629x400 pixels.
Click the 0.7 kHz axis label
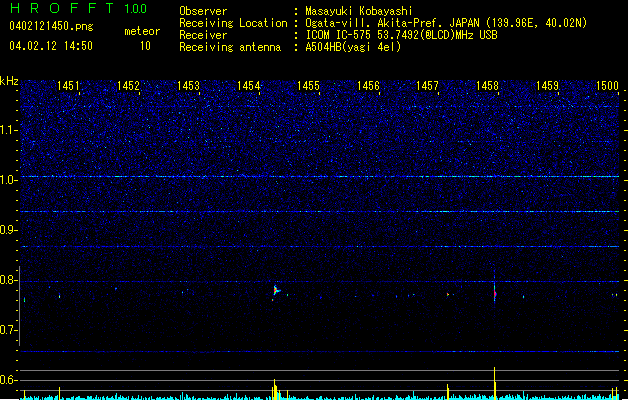tap(8, 330)
